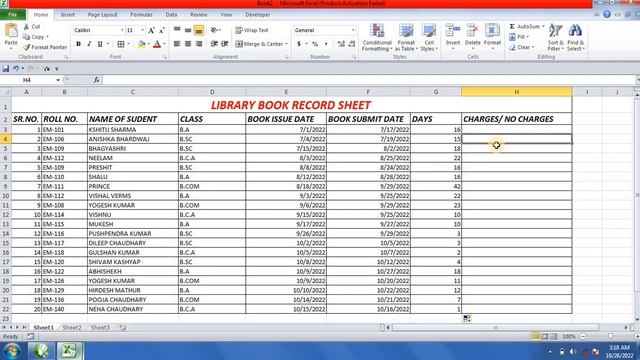Viewport: 640px width, 360px height.
Task: Click the Auto Fill Options icon below table
Action: (467, 318)
